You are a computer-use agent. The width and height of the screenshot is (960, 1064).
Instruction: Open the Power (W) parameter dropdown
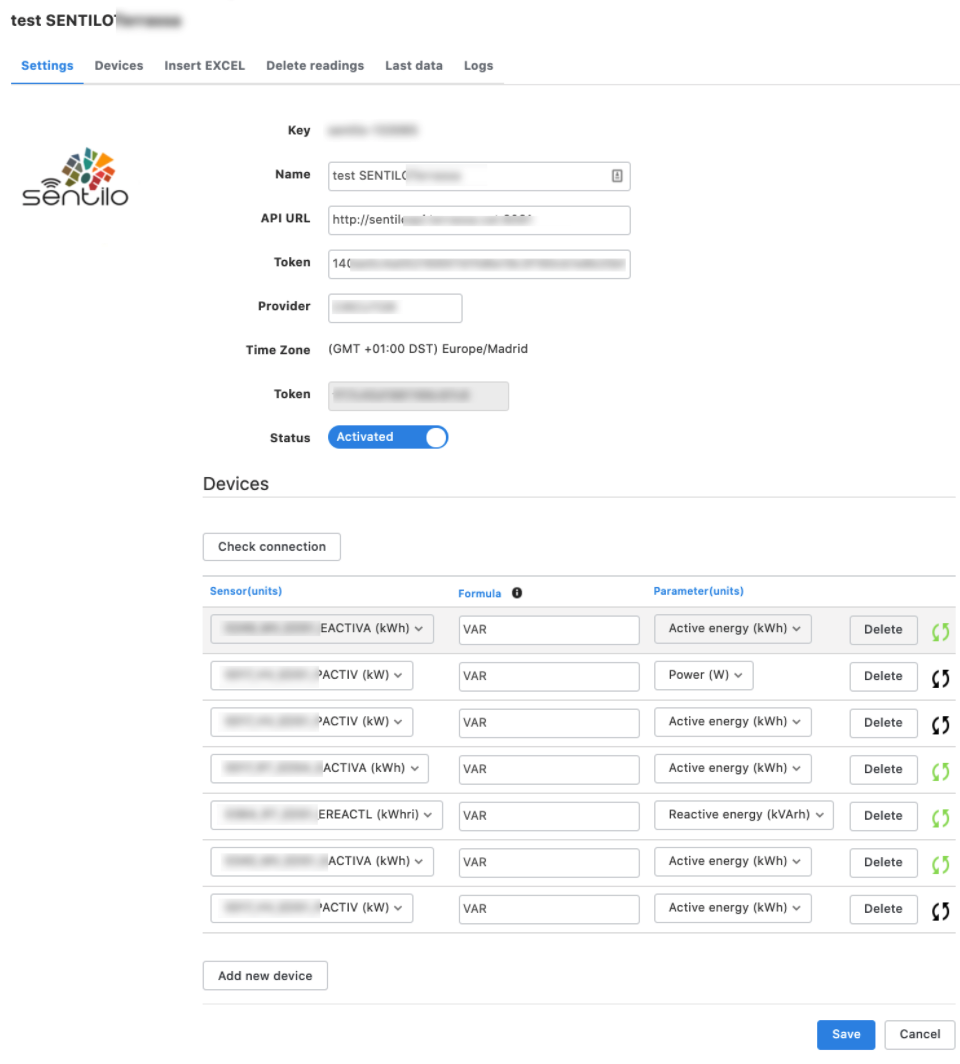(704, 675)
